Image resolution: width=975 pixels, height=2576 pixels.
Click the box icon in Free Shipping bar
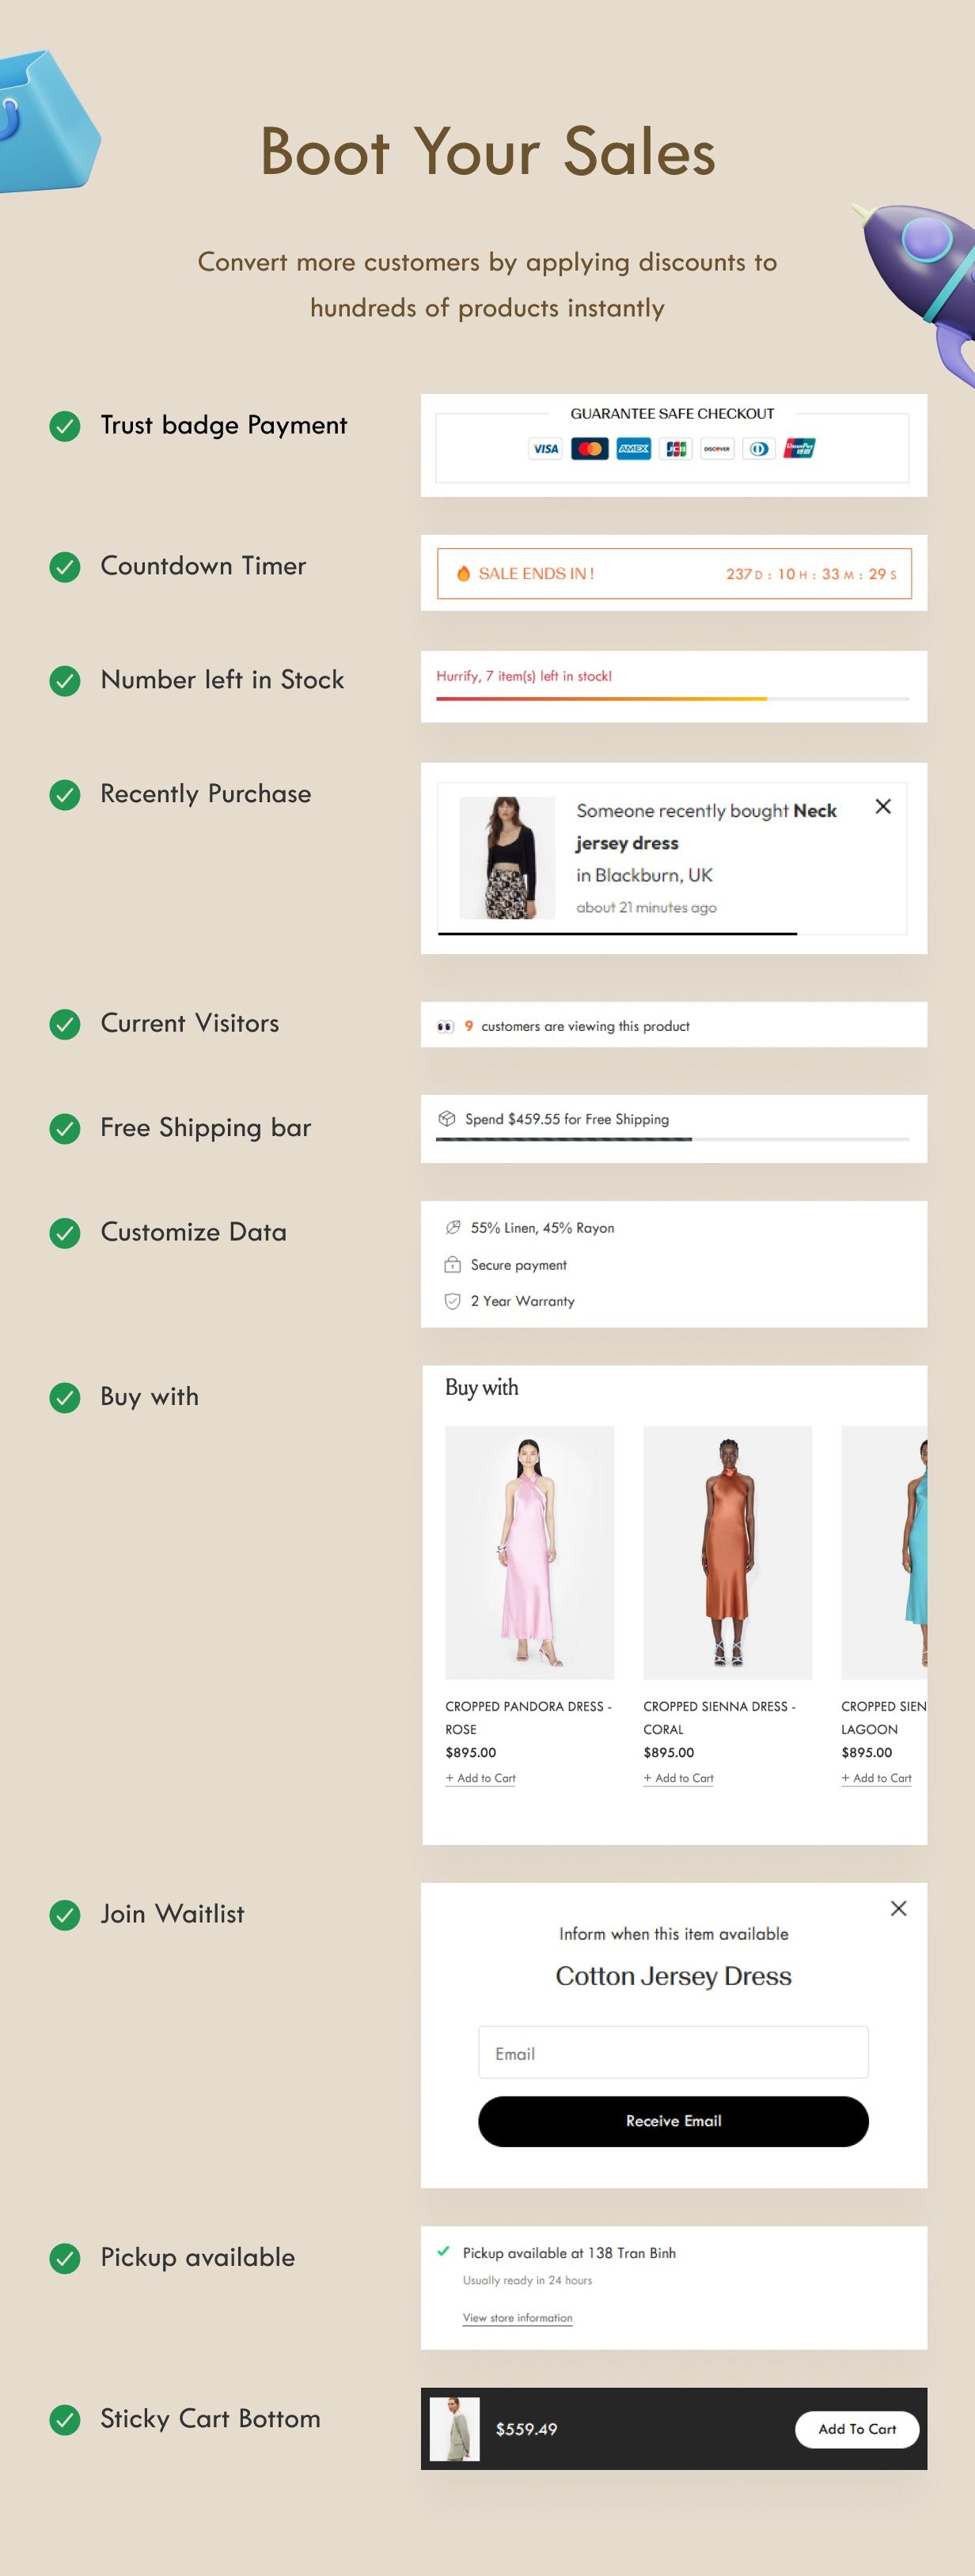click(x=447, y=1119)
